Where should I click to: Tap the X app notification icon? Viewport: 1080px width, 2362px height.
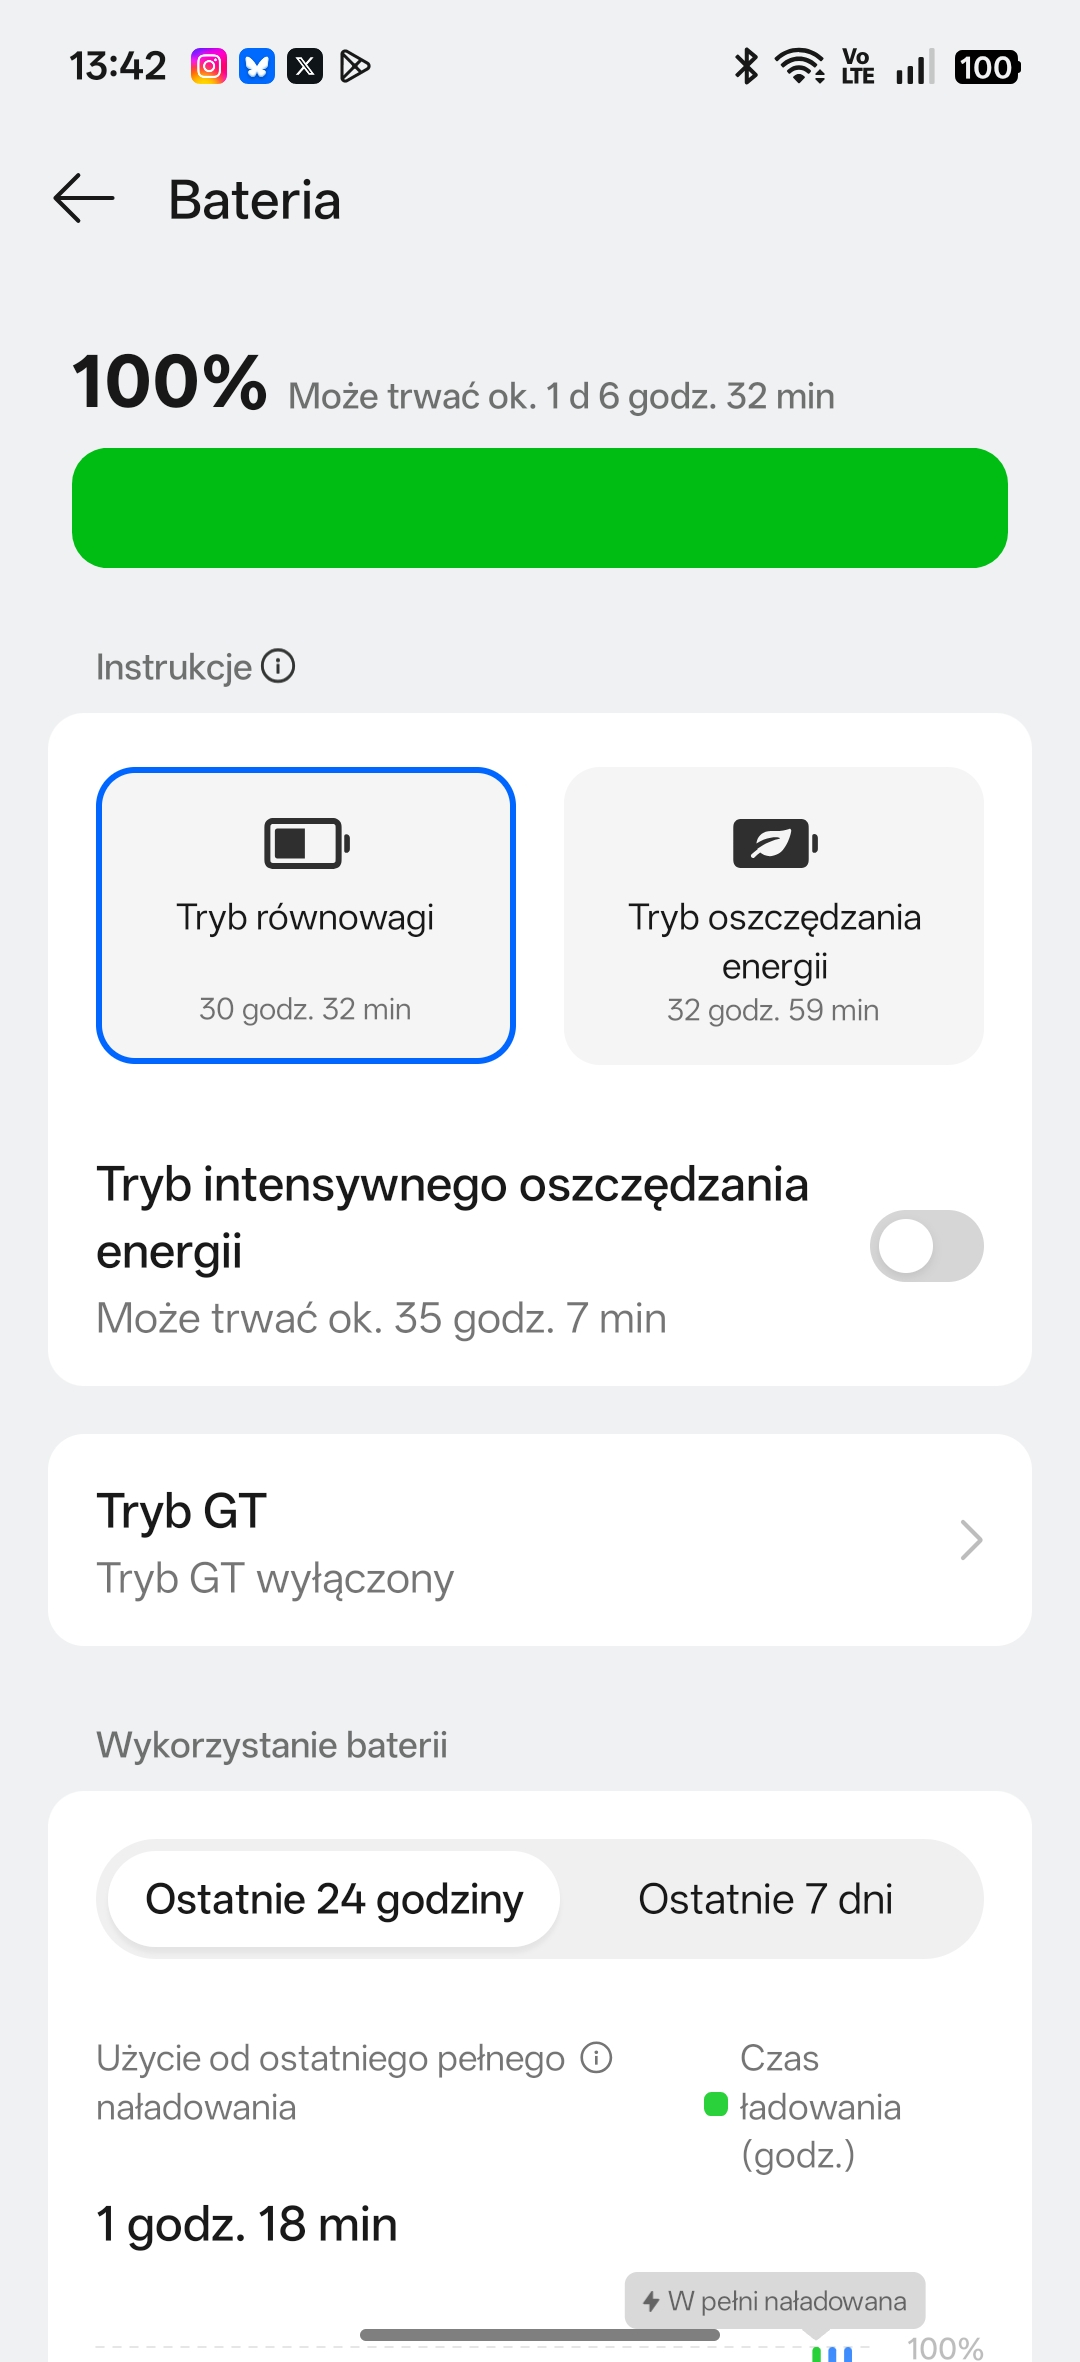(305, 67)
